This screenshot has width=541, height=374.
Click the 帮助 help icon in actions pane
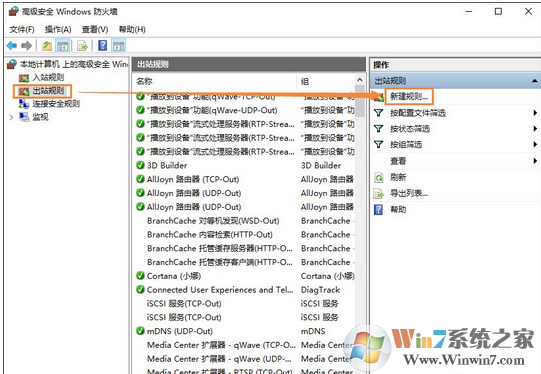pyautogui.click(x=378, y=209)
